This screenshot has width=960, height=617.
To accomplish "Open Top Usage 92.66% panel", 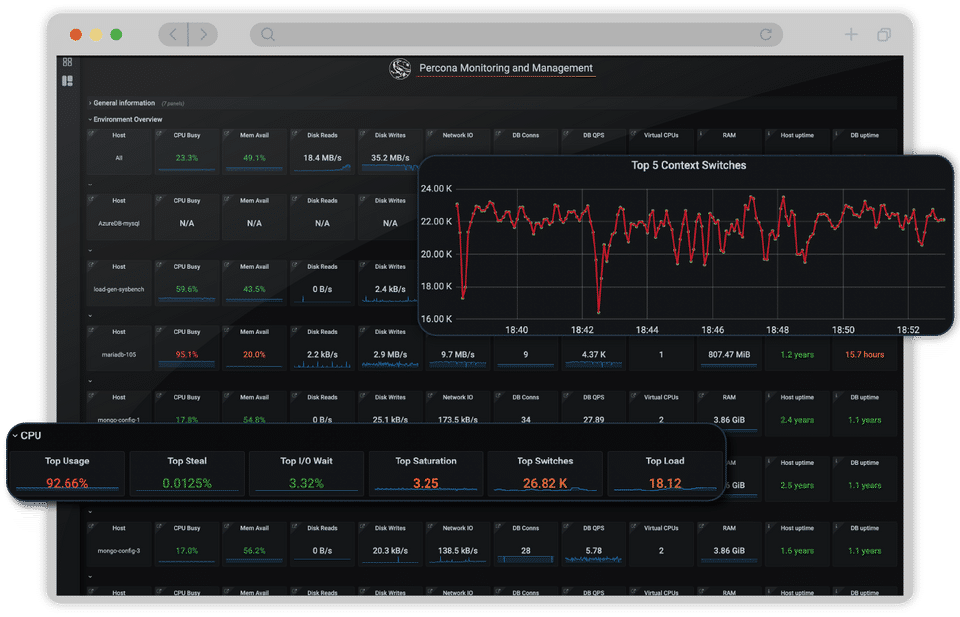I will click(x=67, y=474).
